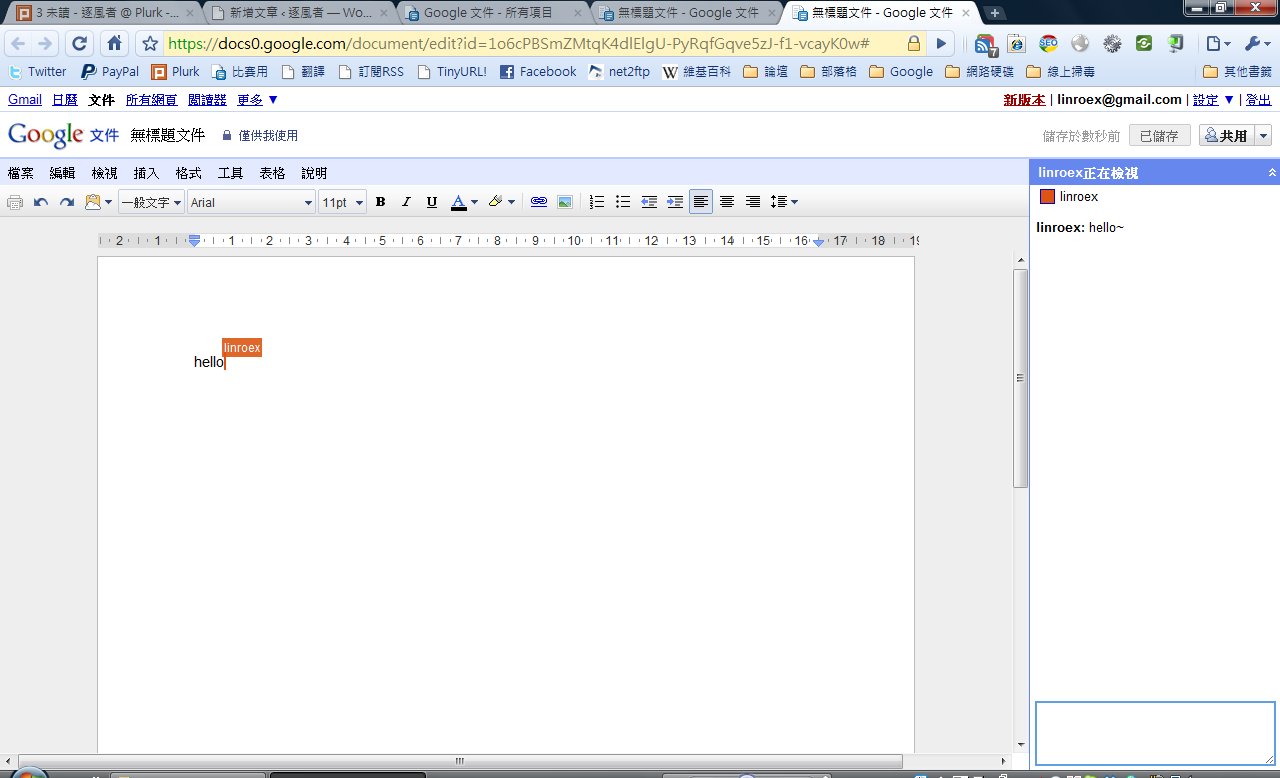
Task: Open the 工具 (Tools) menu
Action: click(230, 173)
